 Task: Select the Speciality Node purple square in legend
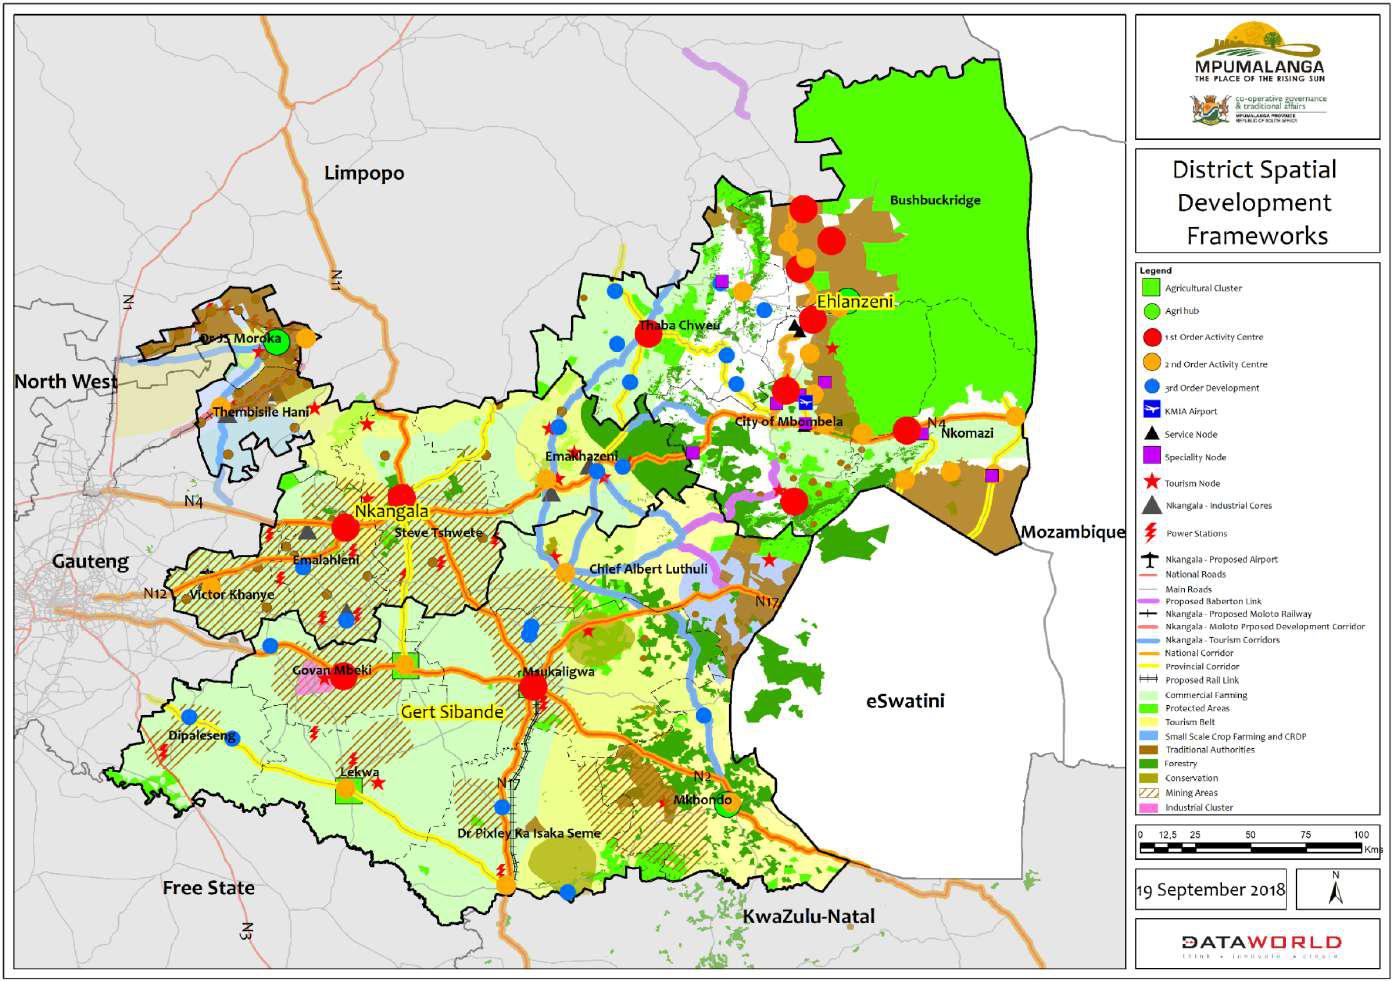click(x=1152, y=456)
